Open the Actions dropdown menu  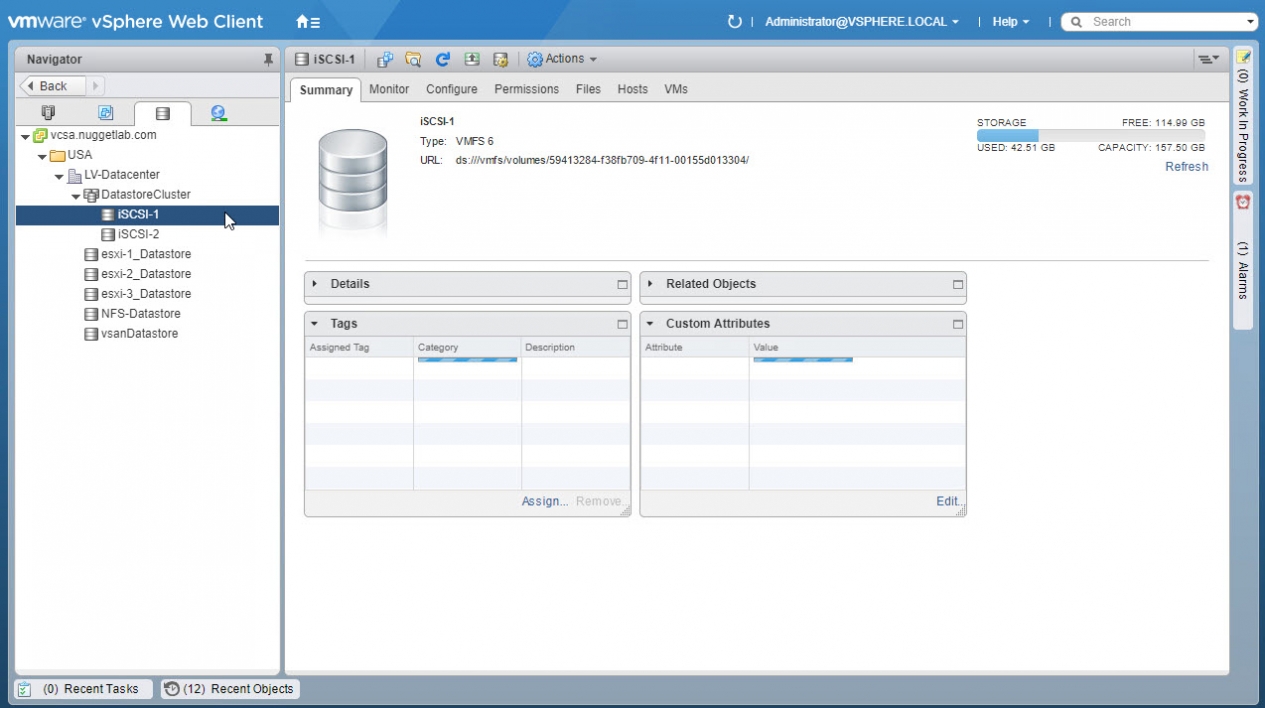tap(562, 60)
